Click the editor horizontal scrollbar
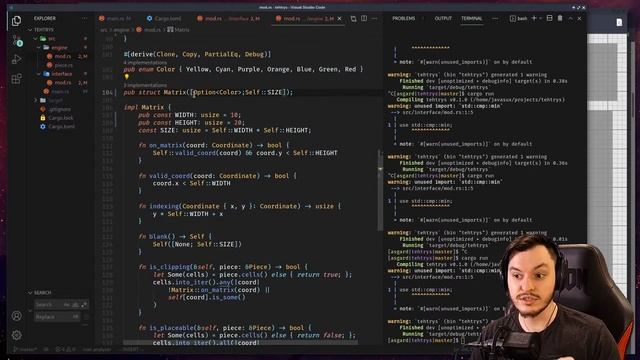 (240, 342)
